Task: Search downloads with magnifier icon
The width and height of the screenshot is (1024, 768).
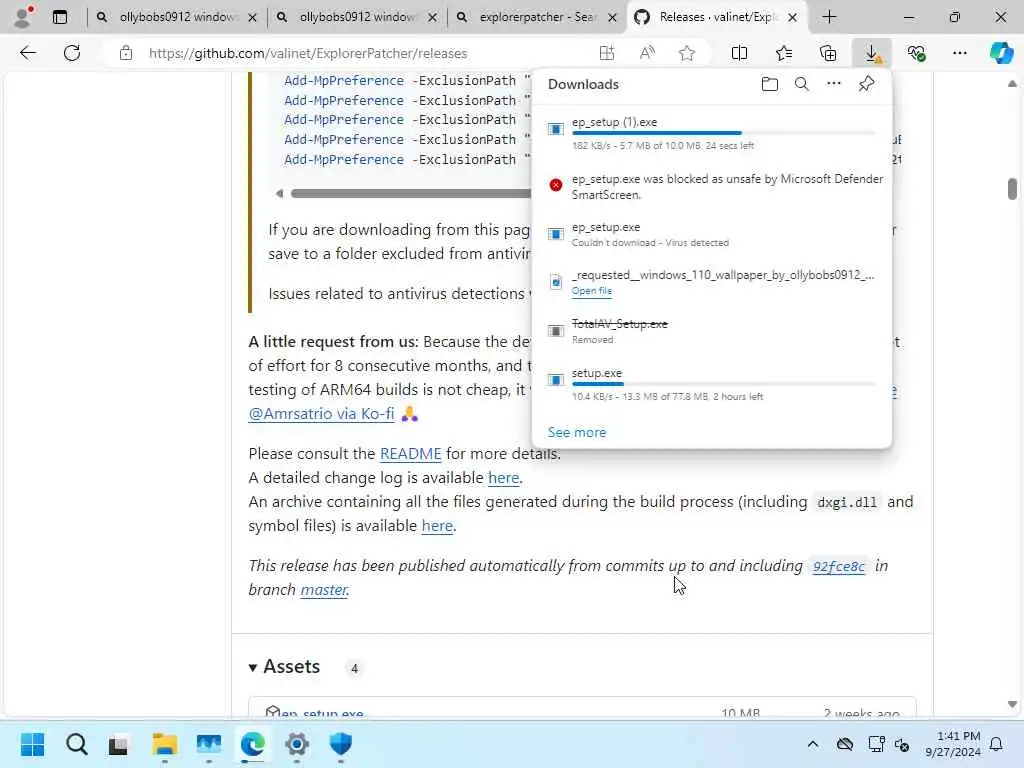Action: tap(801, 84)
